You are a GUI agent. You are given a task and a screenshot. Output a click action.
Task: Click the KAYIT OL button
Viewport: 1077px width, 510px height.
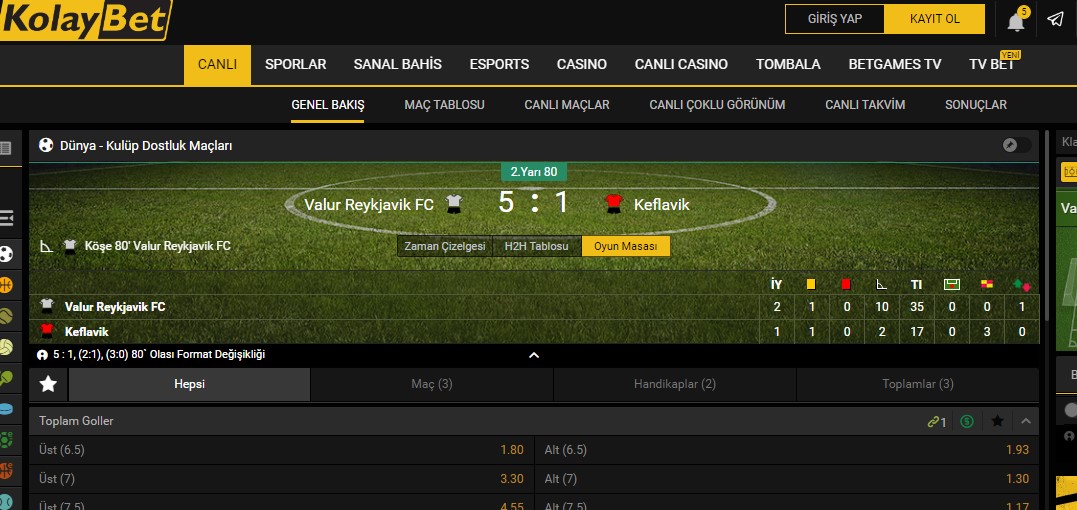point(935,19)
